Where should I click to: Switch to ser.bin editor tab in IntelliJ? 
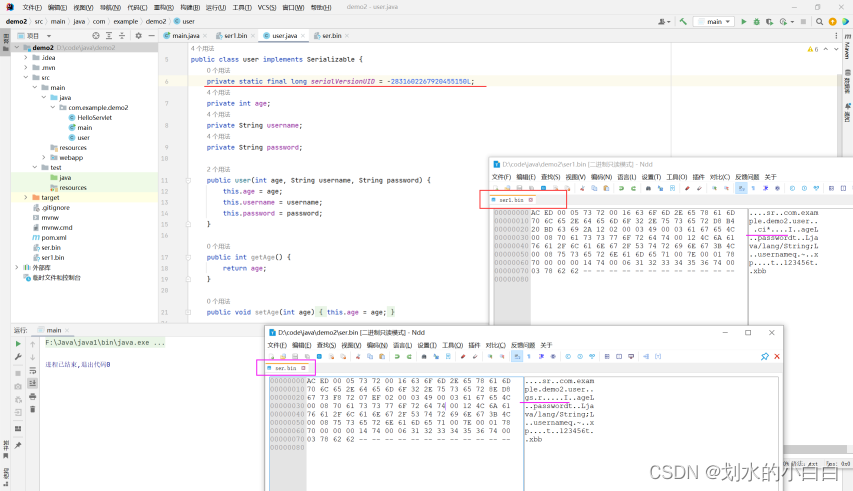pyautogui.click(x=331, y=36)
